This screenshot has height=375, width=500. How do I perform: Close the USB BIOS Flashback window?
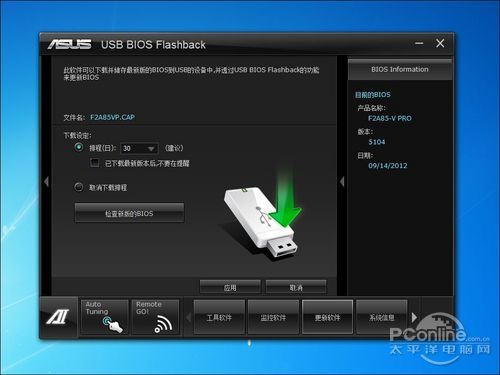click(440, 43)
